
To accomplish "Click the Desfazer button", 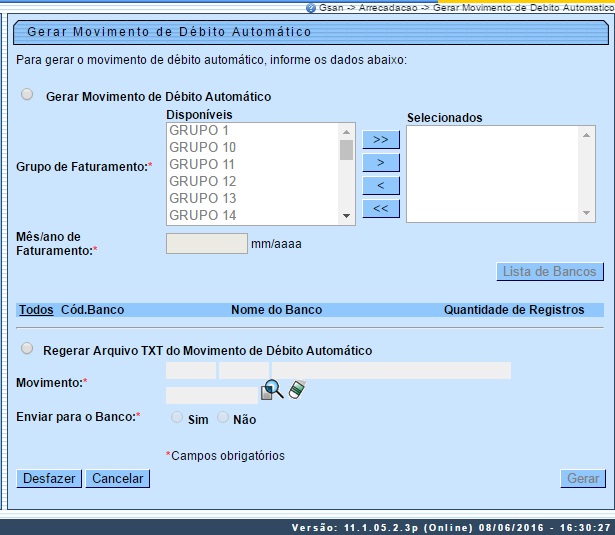I will click(49, 479).
